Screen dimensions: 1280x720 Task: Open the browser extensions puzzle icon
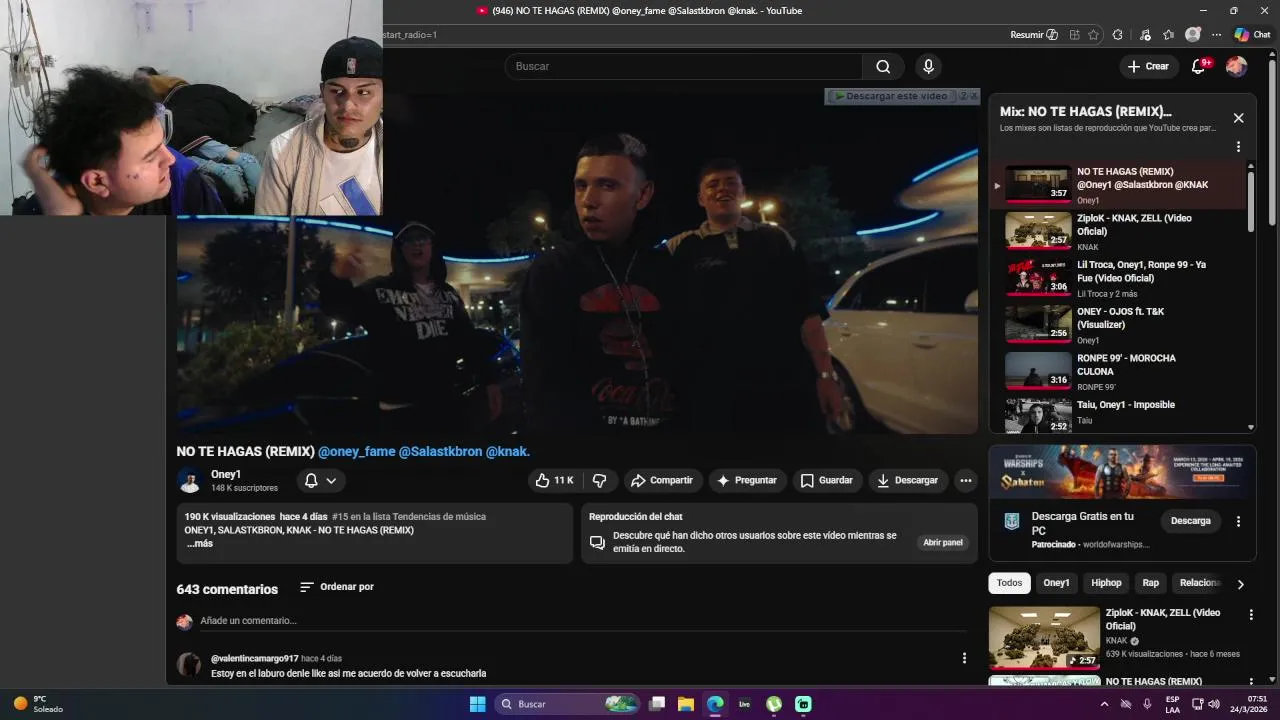1118,35
